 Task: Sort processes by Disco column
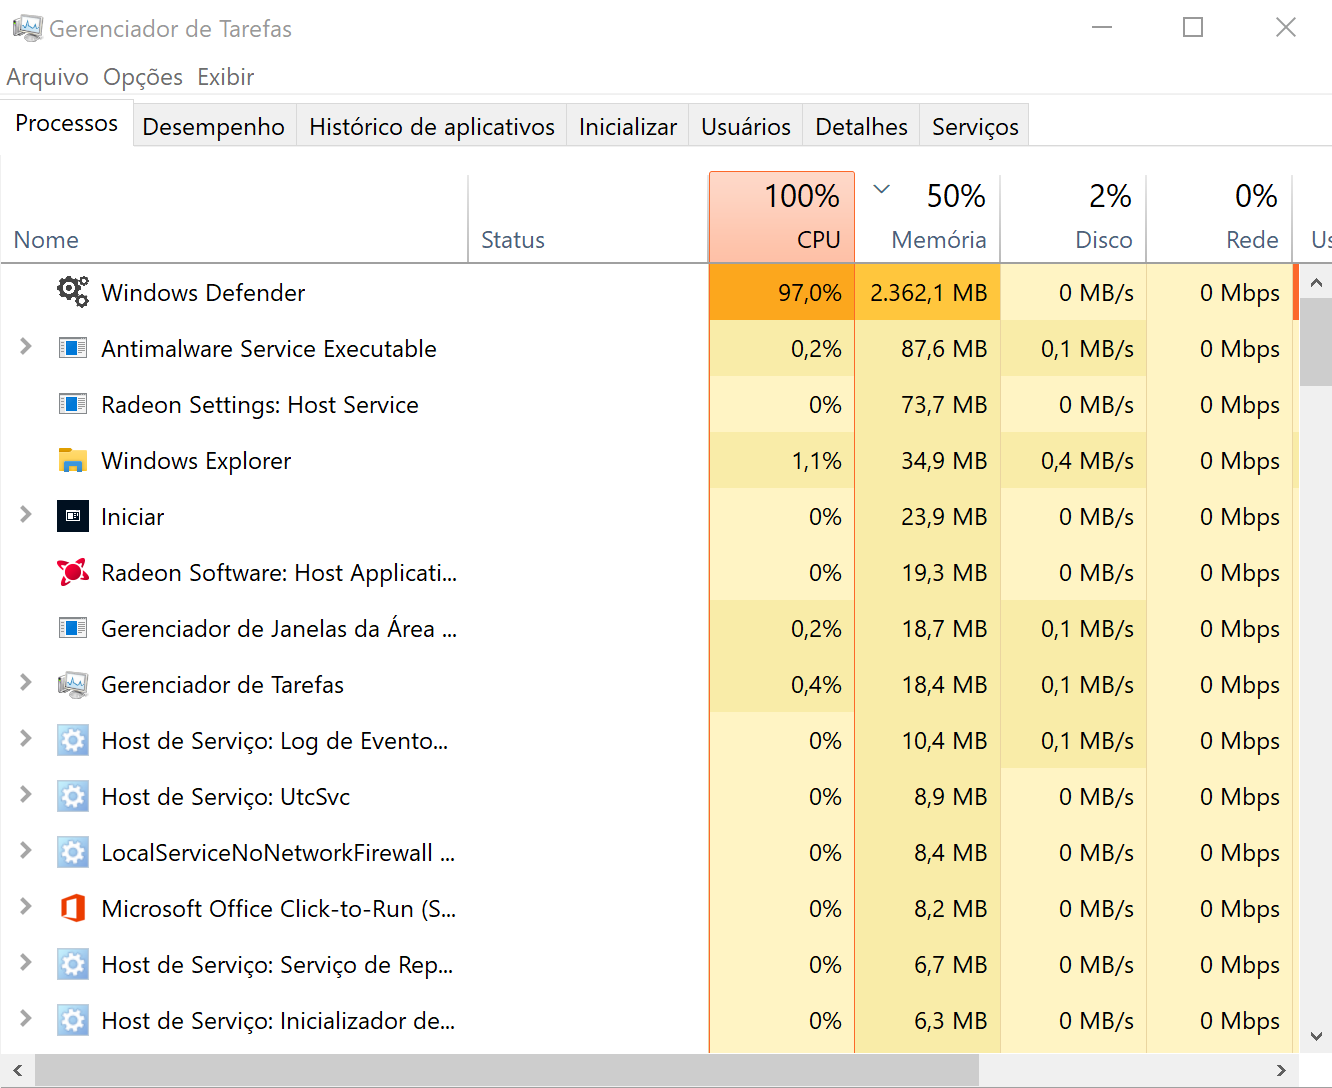click(1074, 218)
